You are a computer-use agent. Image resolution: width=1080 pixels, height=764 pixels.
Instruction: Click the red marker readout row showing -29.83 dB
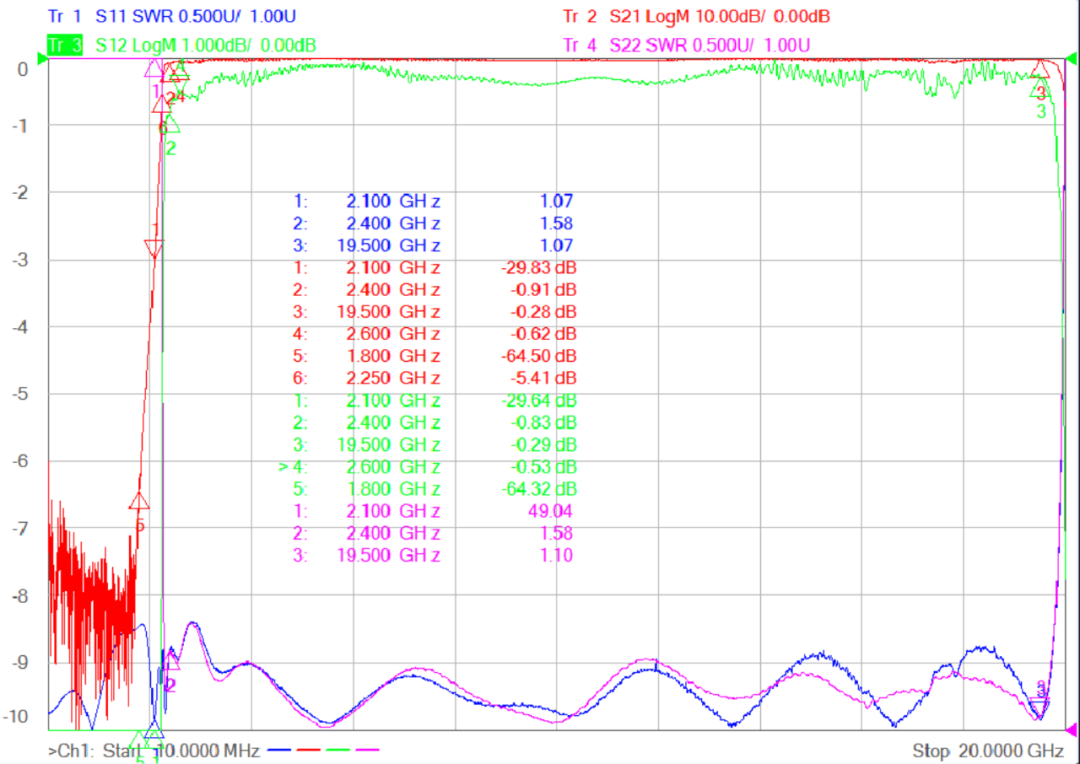tap(435, 267)
